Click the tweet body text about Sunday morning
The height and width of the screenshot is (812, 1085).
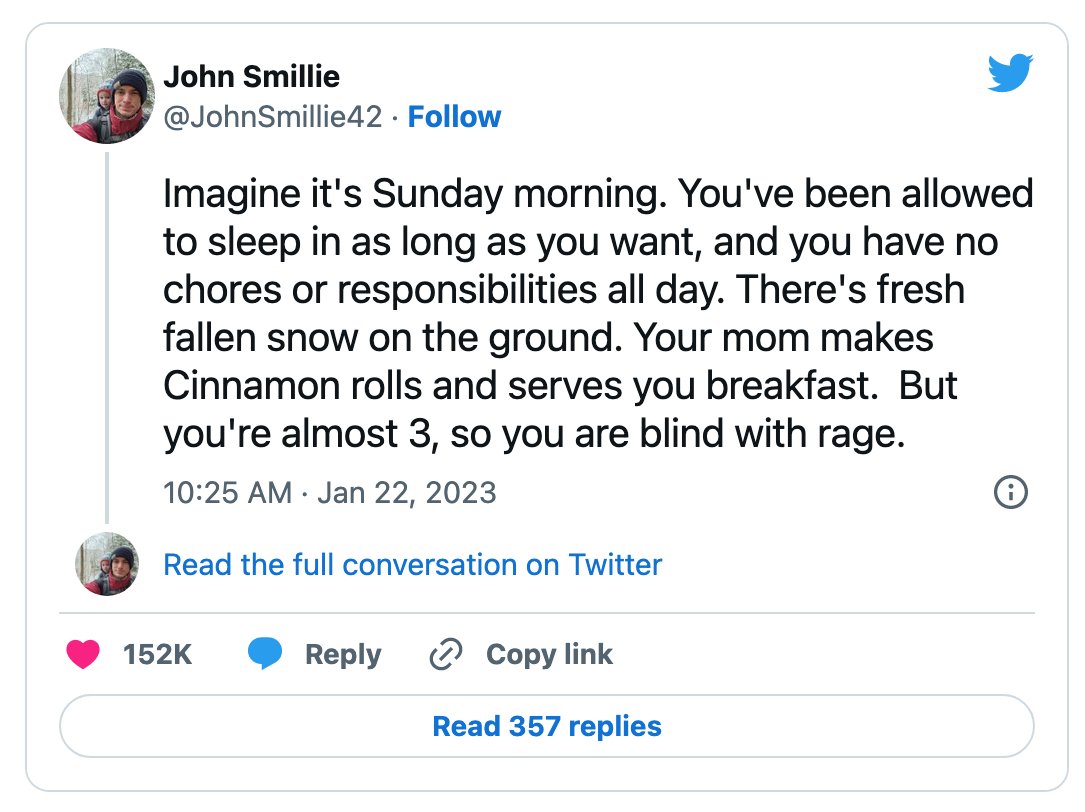click(598, 314)
